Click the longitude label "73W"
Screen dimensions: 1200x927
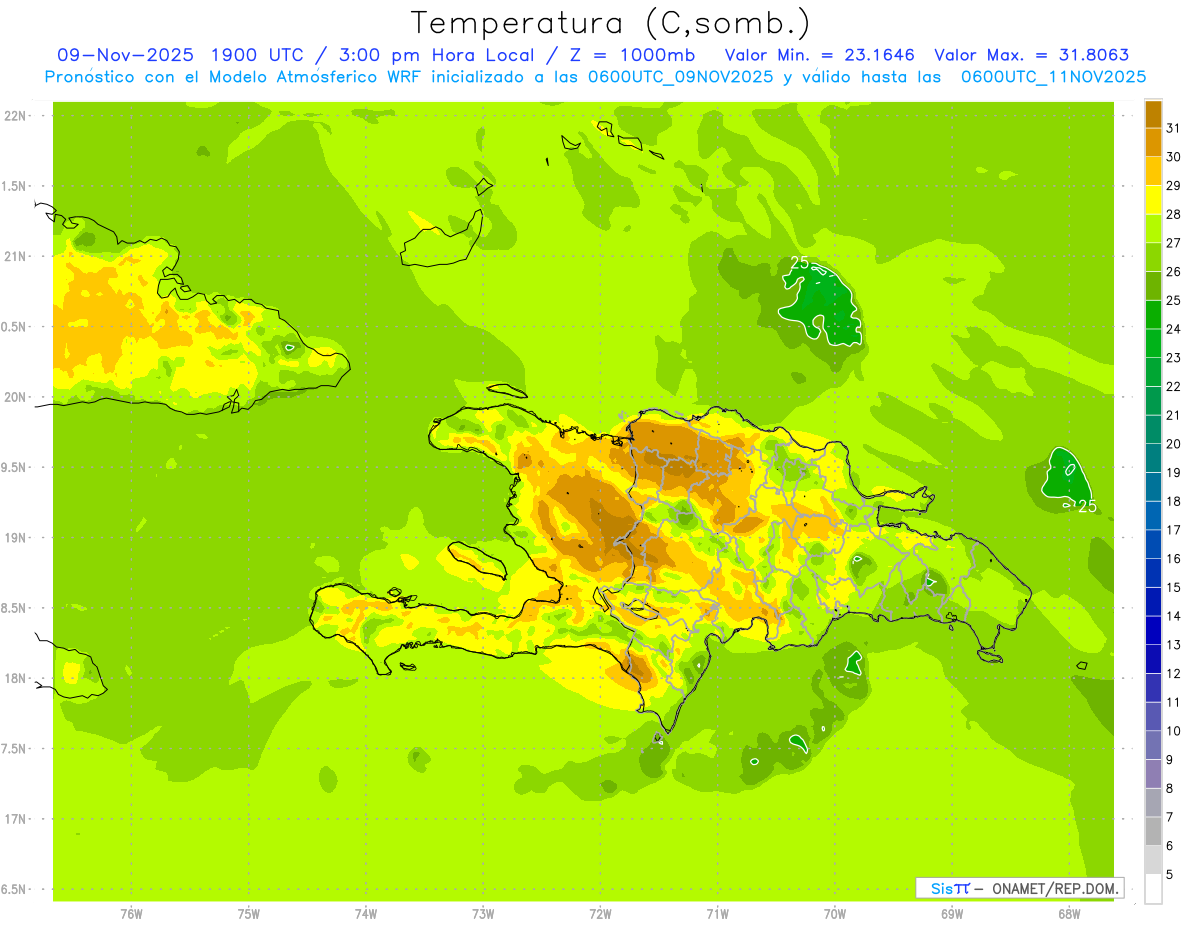[483, 913]
